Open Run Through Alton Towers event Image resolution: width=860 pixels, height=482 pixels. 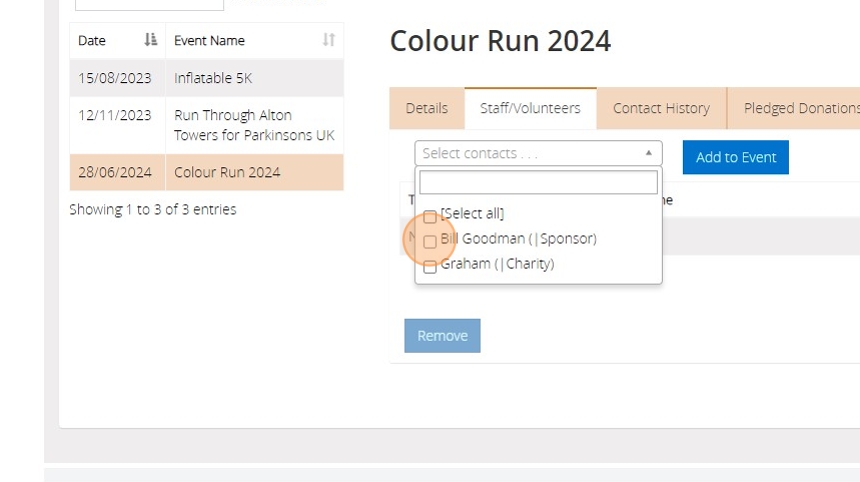tap(254, 125)
